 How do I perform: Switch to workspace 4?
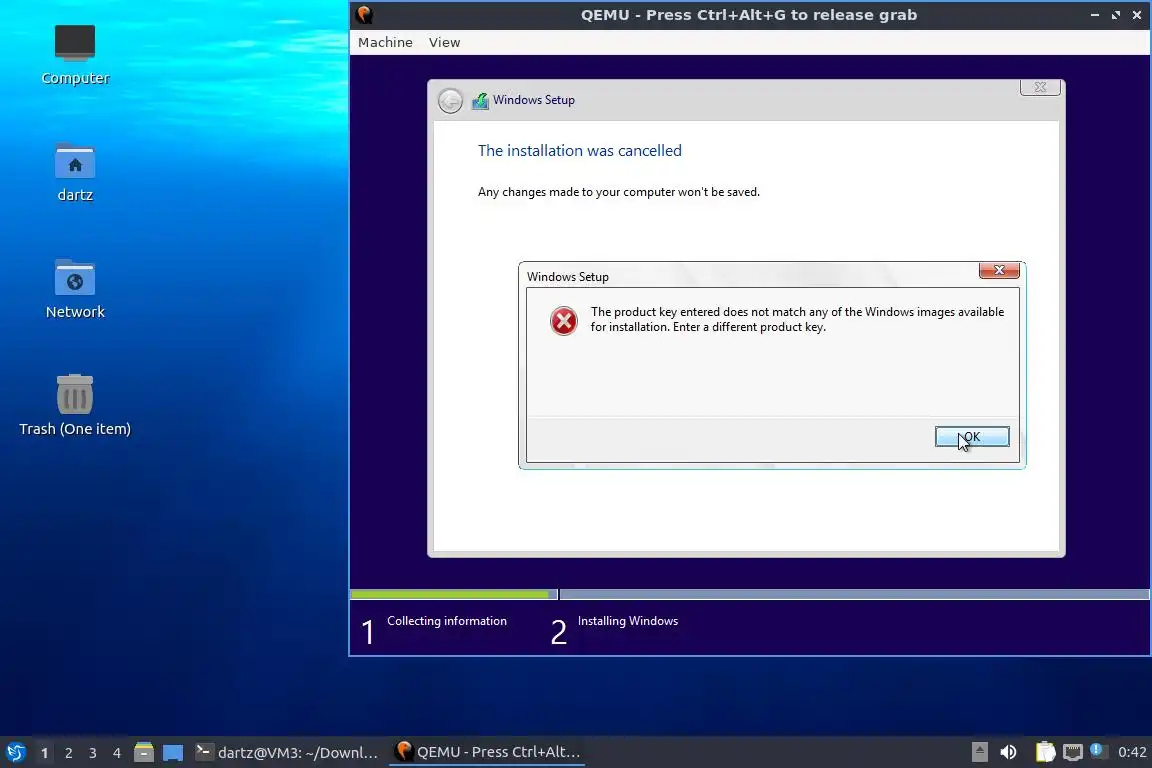coord(117,753)
